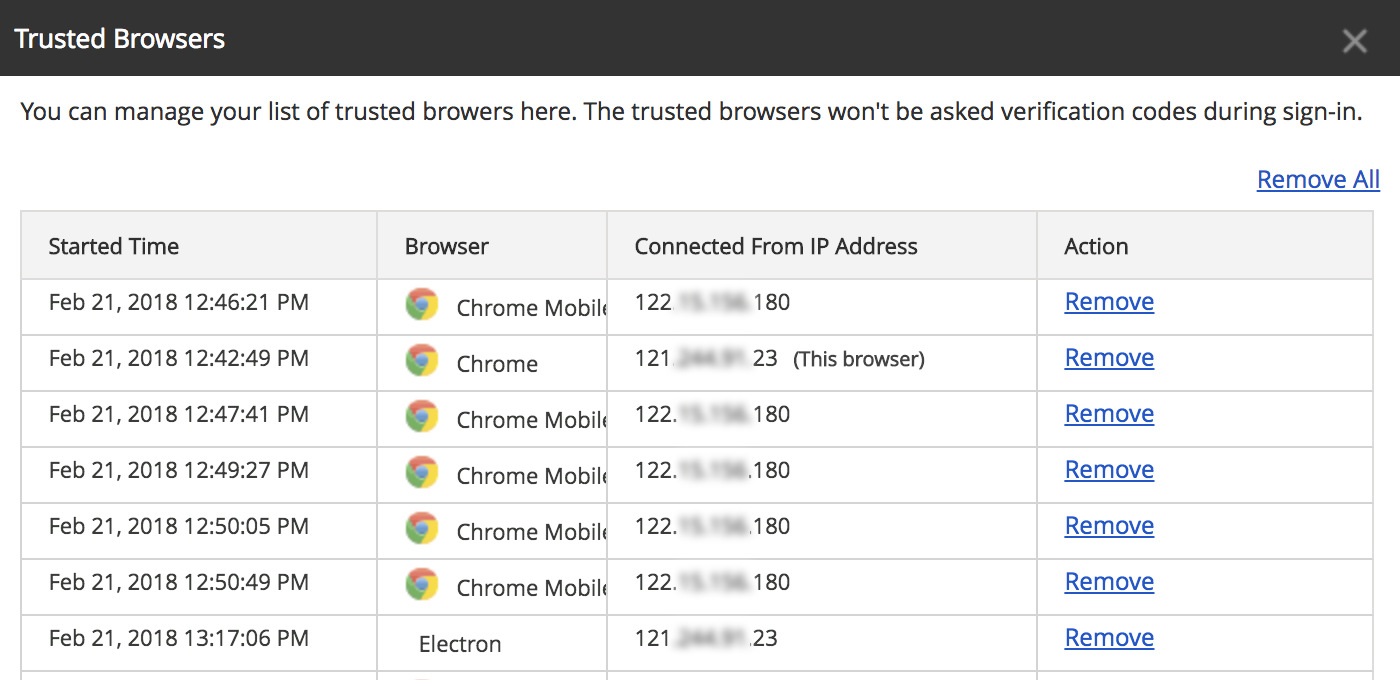
Task: Click Connected From IP Address header
Action: coord(776,246)
